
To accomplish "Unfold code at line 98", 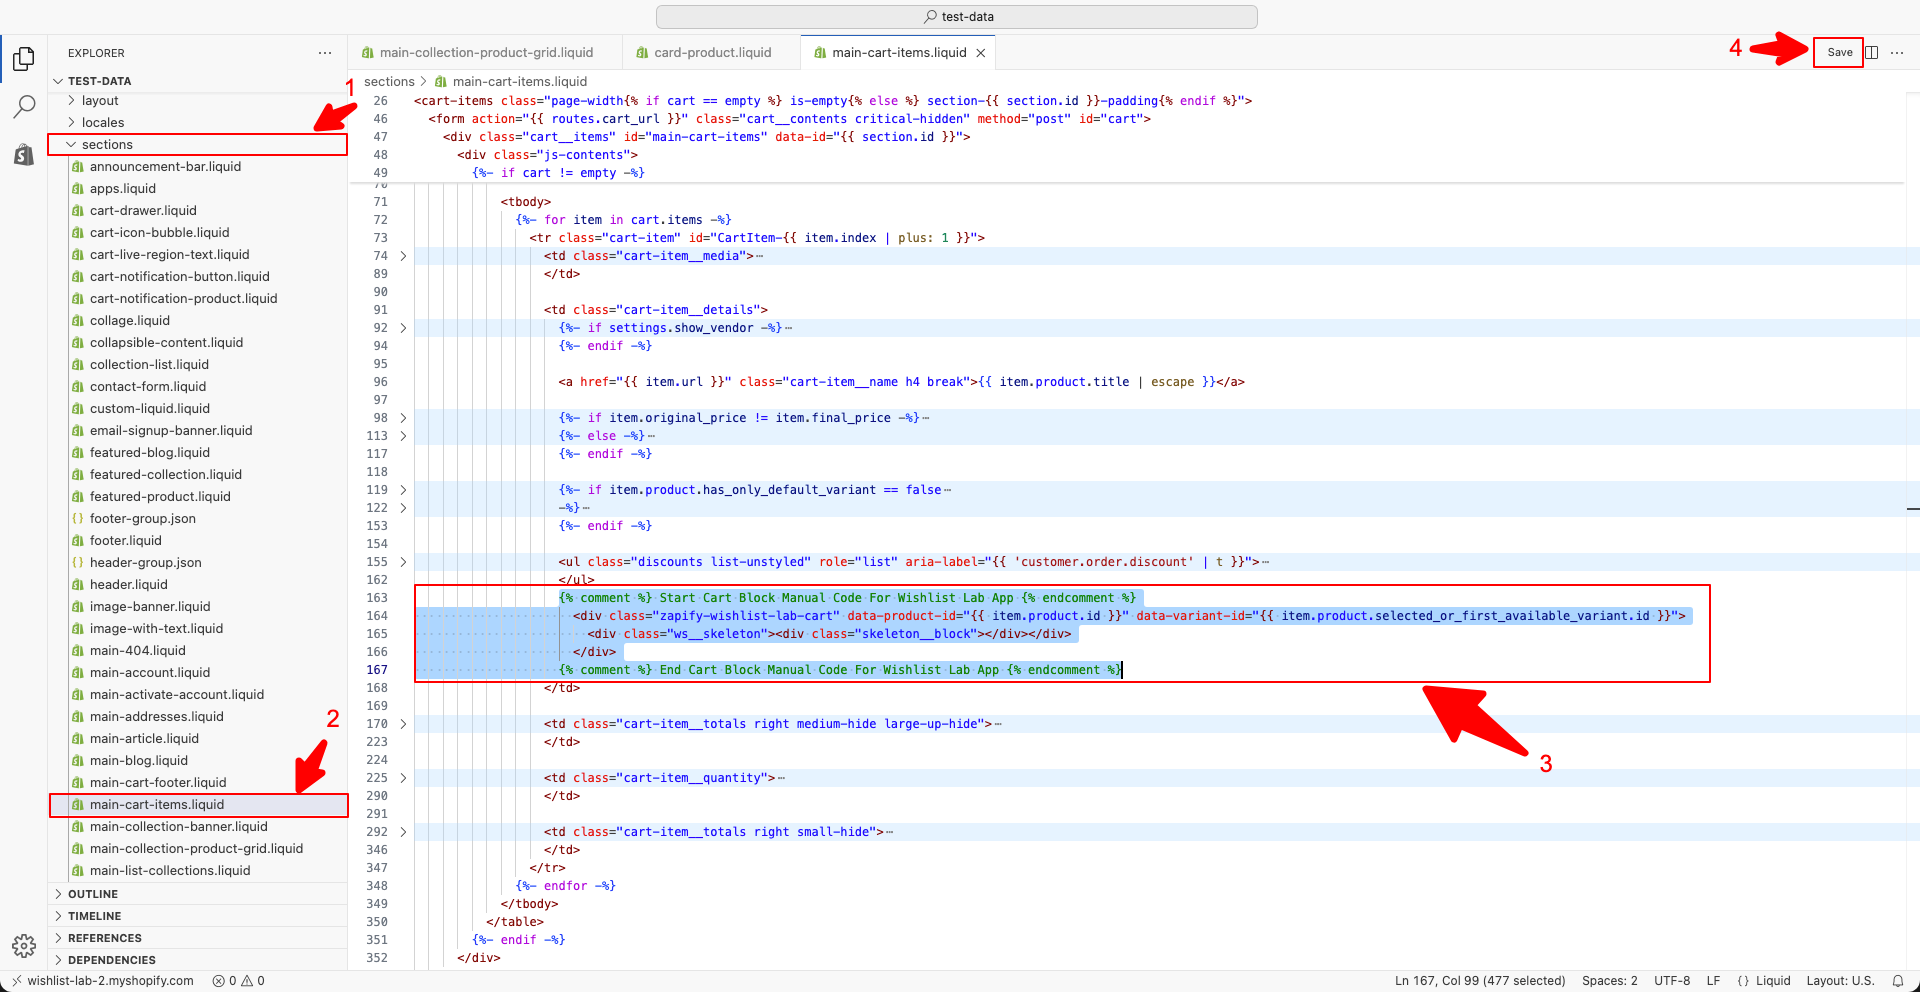I will (403, 418).
